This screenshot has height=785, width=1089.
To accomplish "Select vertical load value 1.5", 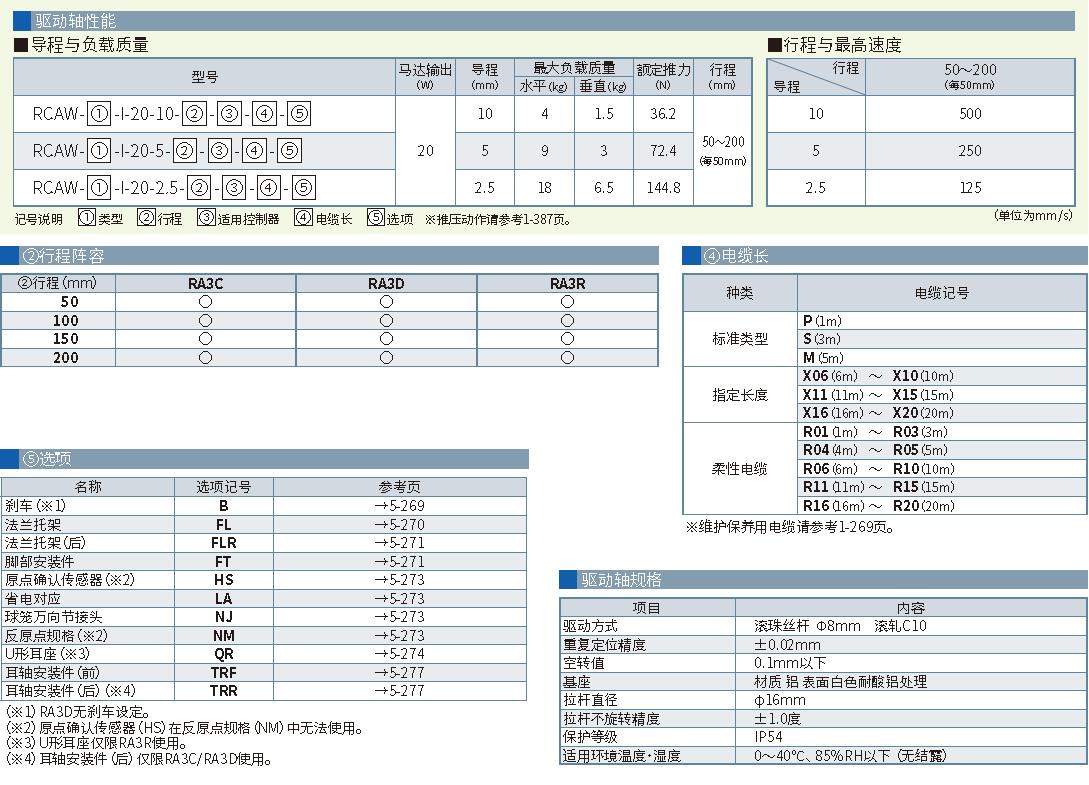I will pyautogui.click(x=604, y=114).
